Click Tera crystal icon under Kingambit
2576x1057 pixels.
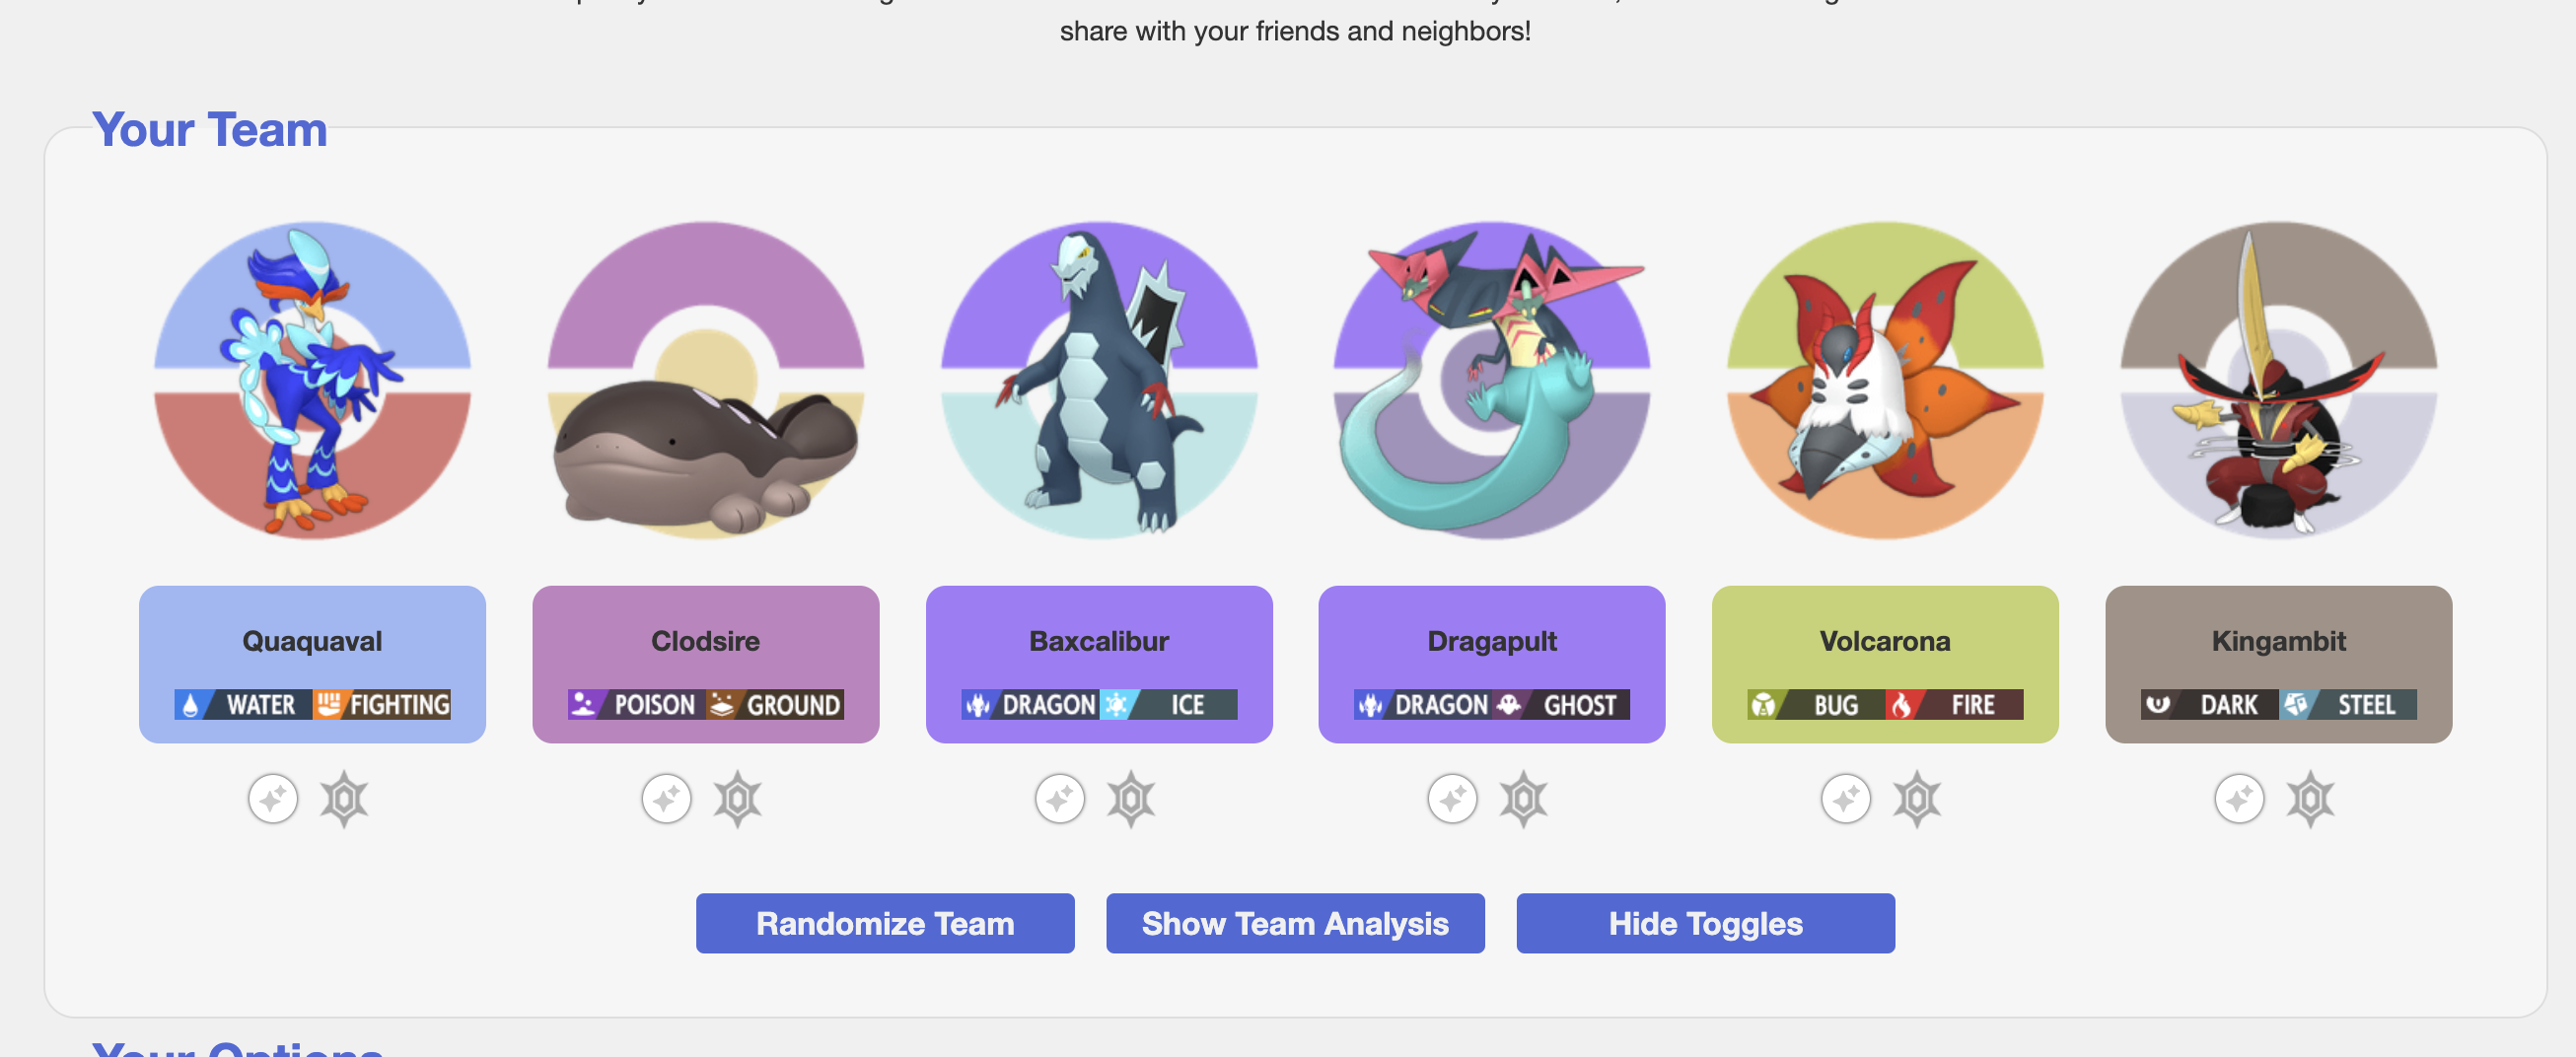tap(2311, 799)
